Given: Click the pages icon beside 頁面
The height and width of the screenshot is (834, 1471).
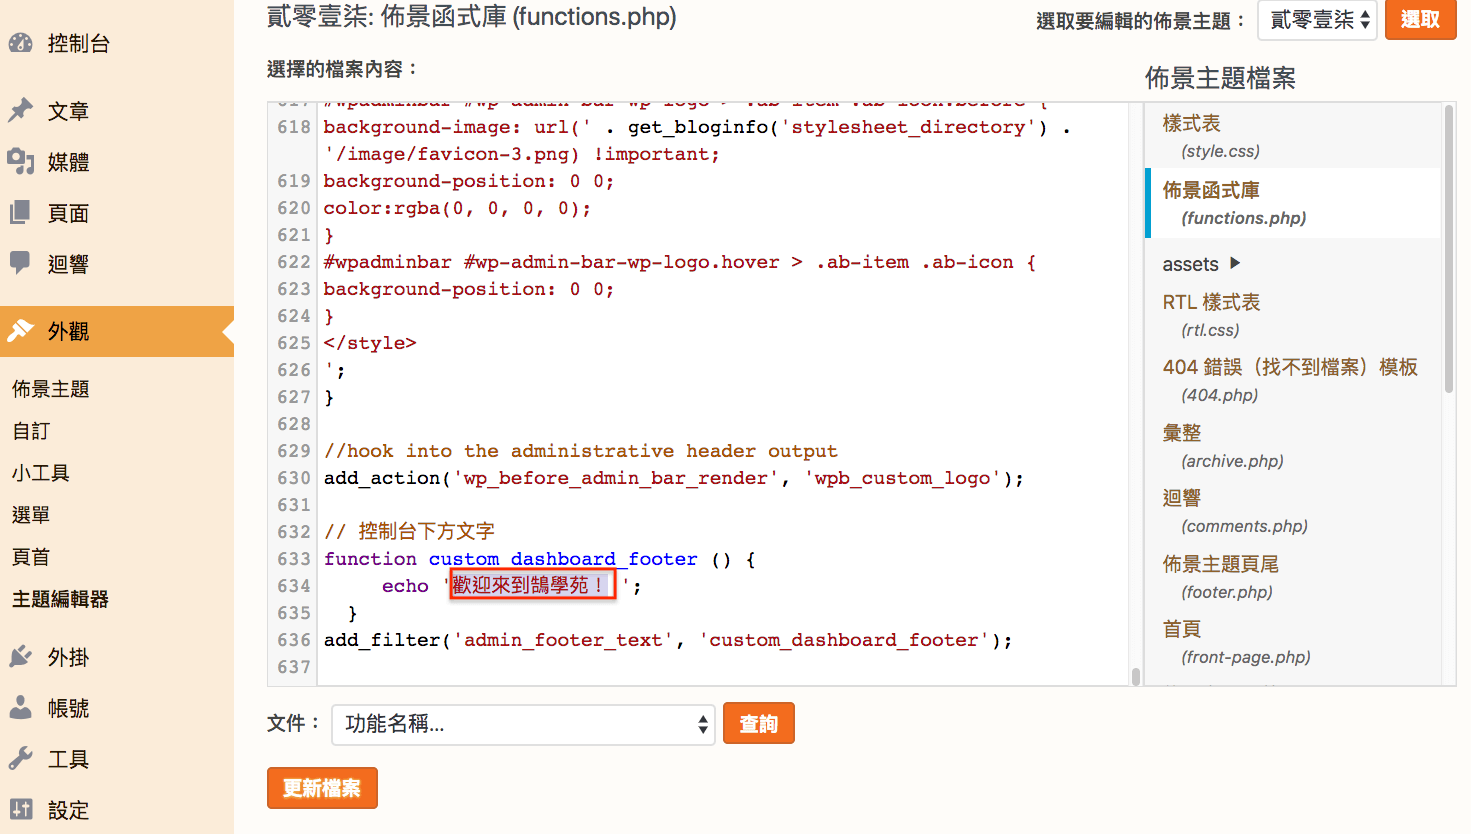Looking at the screenshot, I should point(21,212).
